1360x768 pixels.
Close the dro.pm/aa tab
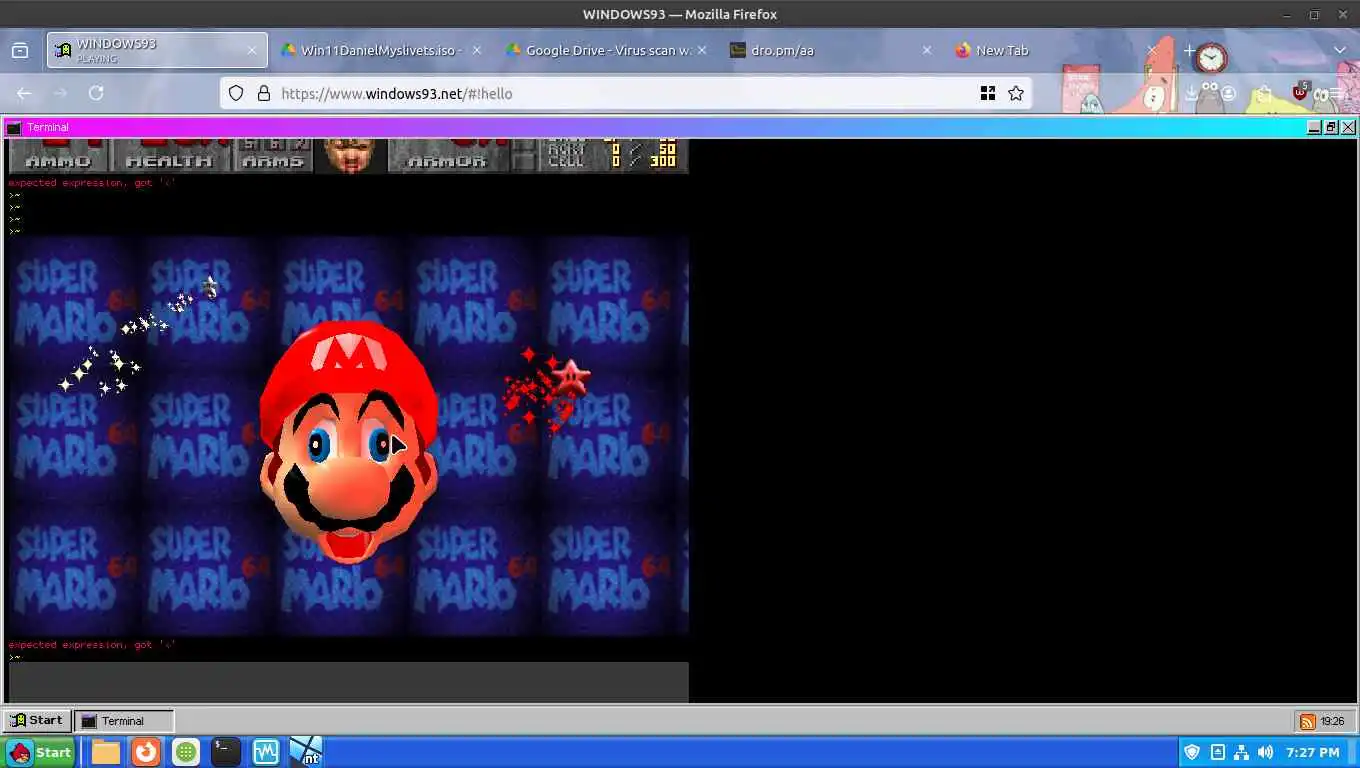click(x=927, y=50)
